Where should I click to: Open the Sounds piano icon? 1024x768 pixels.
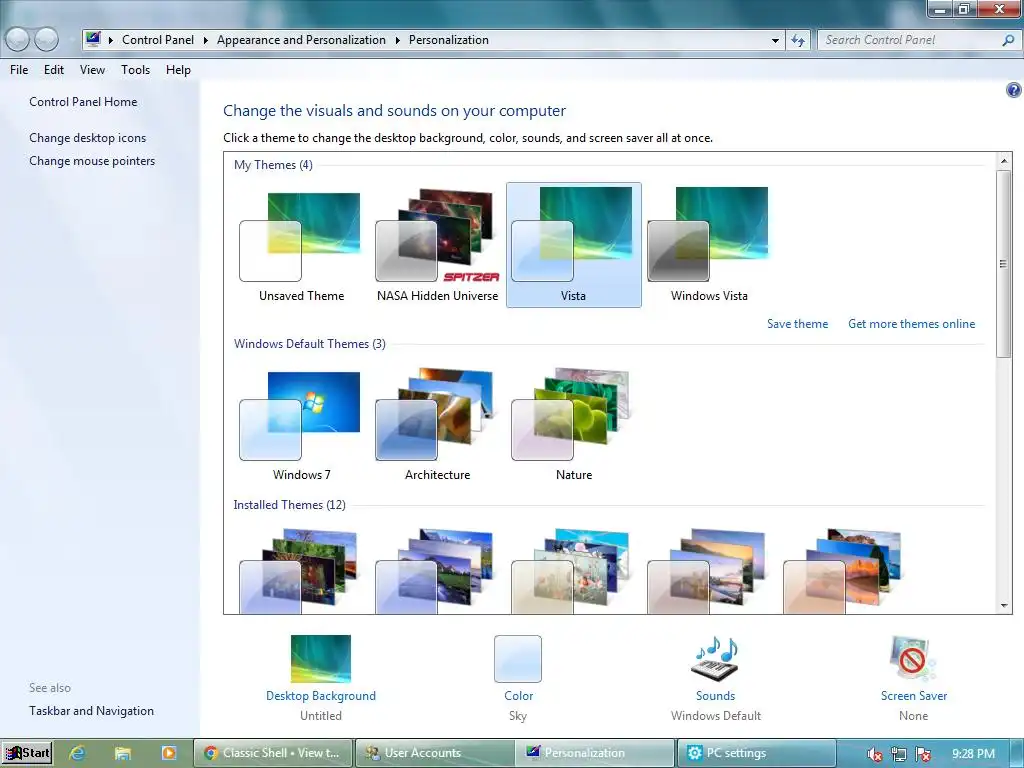point(715,658)
